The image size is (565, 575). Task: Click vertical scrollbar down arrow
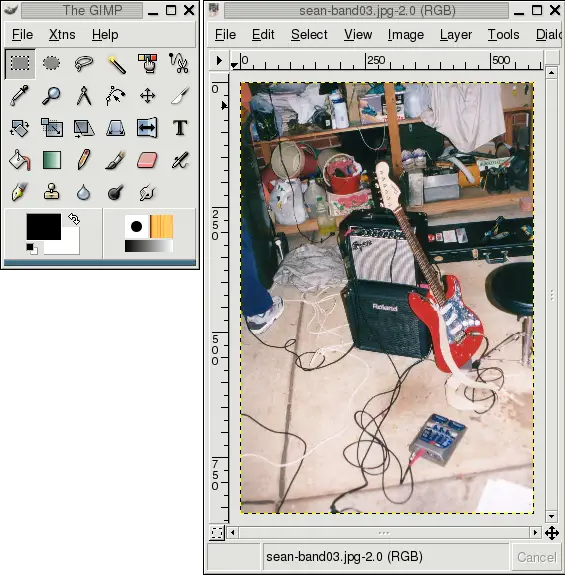[551, 516]
